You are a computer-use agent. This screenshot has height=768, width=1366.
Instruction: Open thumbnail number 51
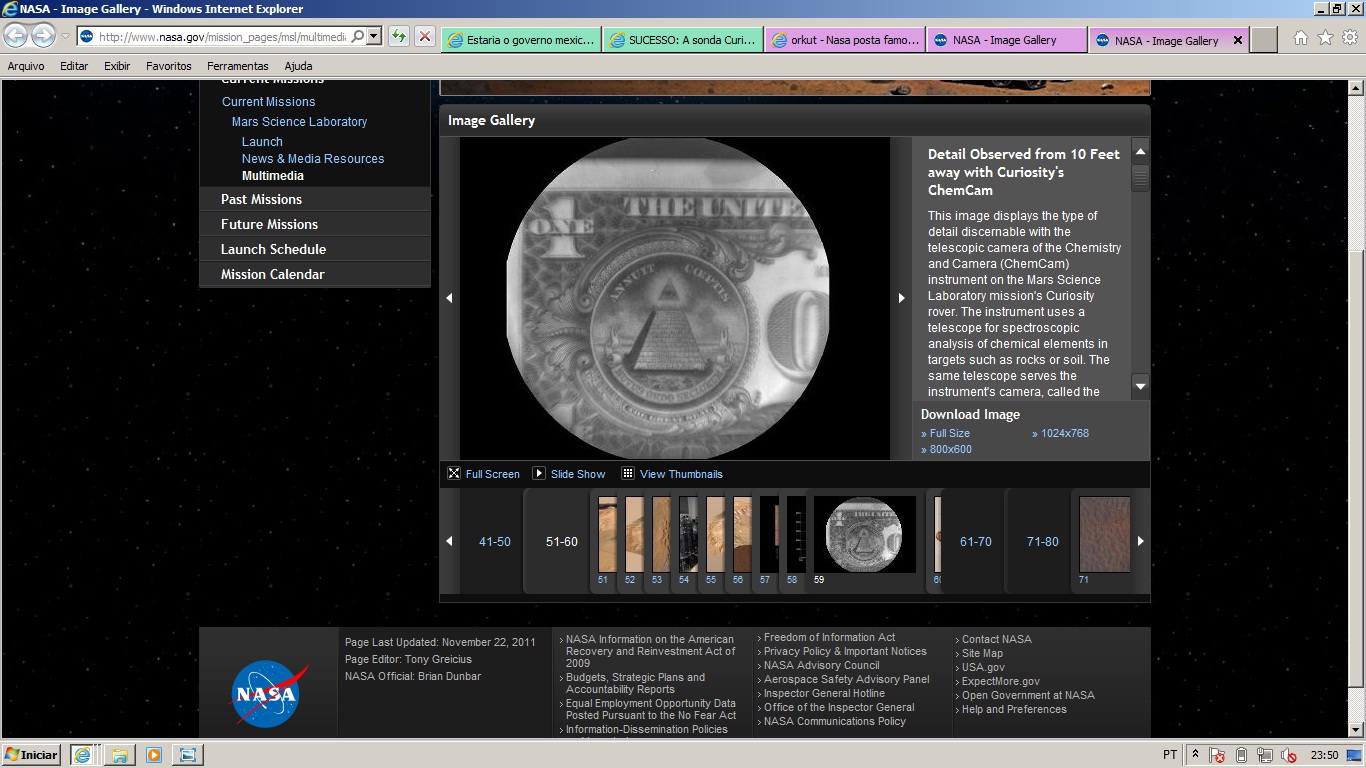[607, 535]
